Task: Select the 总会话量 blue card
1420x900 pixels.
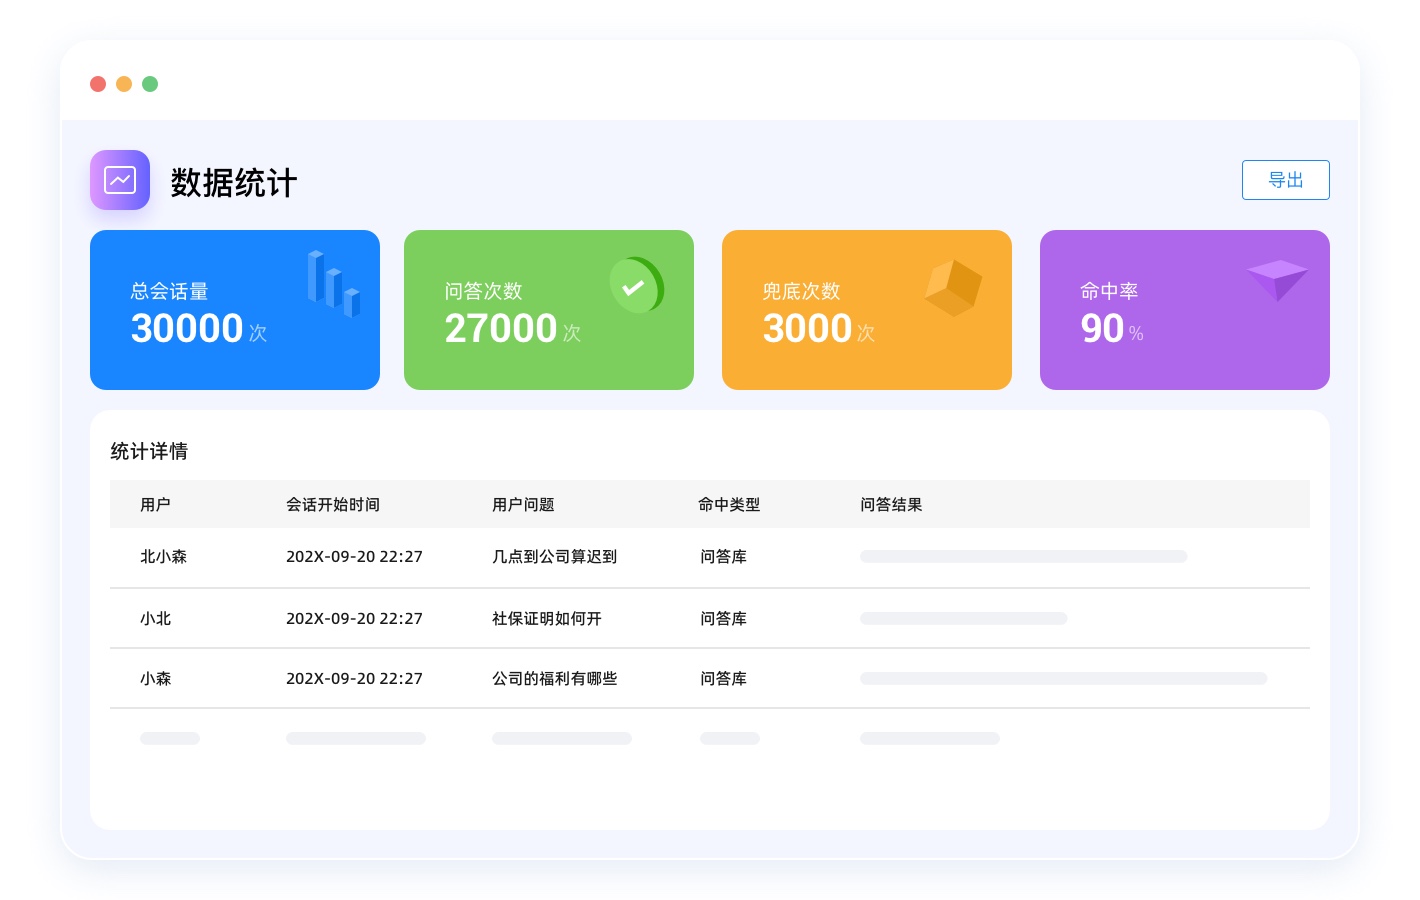Action: pyautogui.click(x=235, y=310)
